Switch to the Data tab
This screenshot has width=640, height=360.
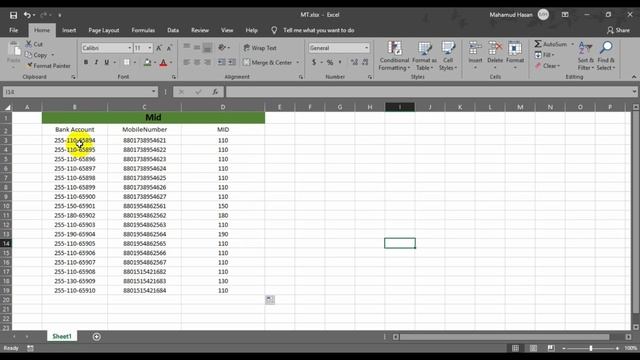[173, 30]
